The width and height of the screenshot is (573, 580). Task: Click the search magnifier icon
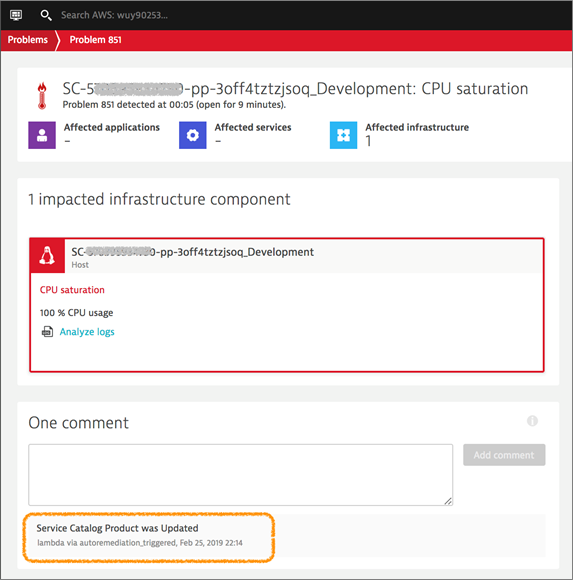(46, 15)
